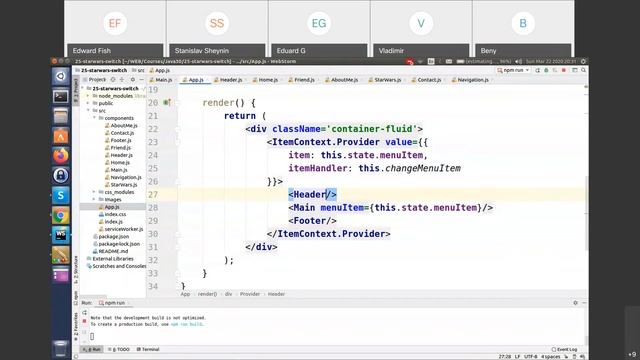Click the gutter override marker on line 20
The width and height of the screenshot is (640, 360).
pyautogui.click(x=167, y=103)
